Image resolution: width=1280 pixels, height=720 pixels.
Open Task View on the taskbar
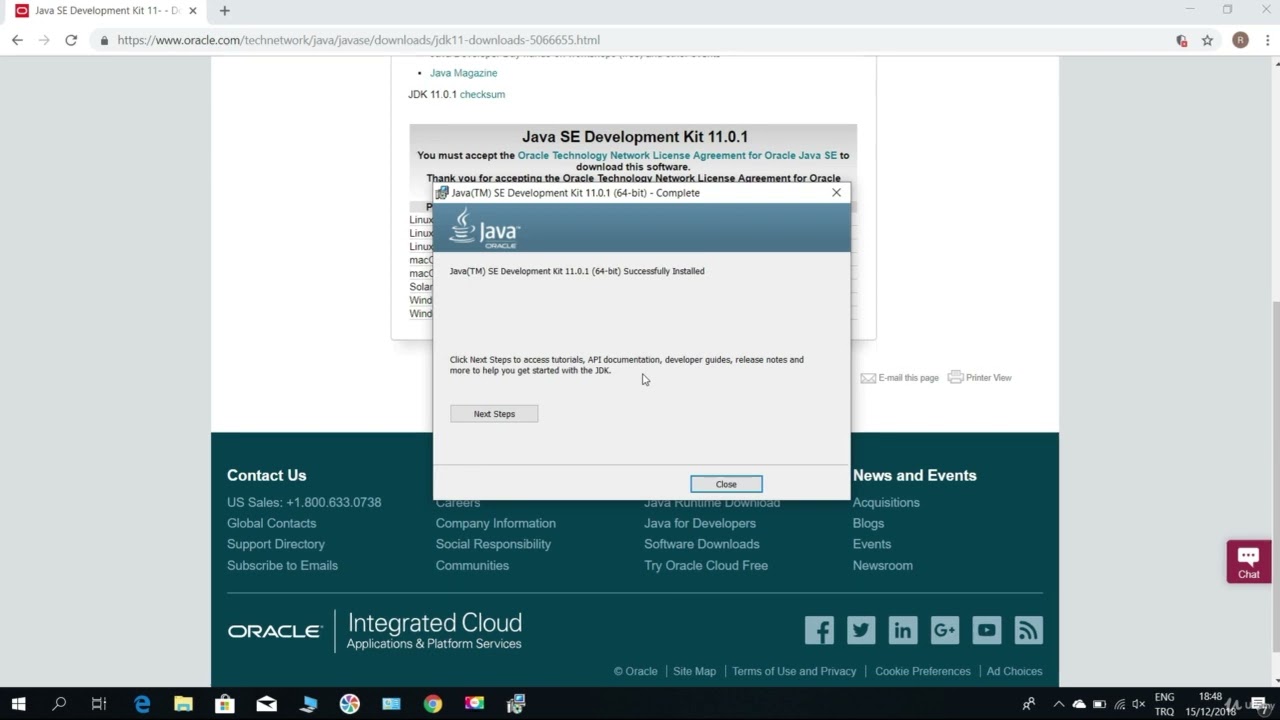[99, 704]
